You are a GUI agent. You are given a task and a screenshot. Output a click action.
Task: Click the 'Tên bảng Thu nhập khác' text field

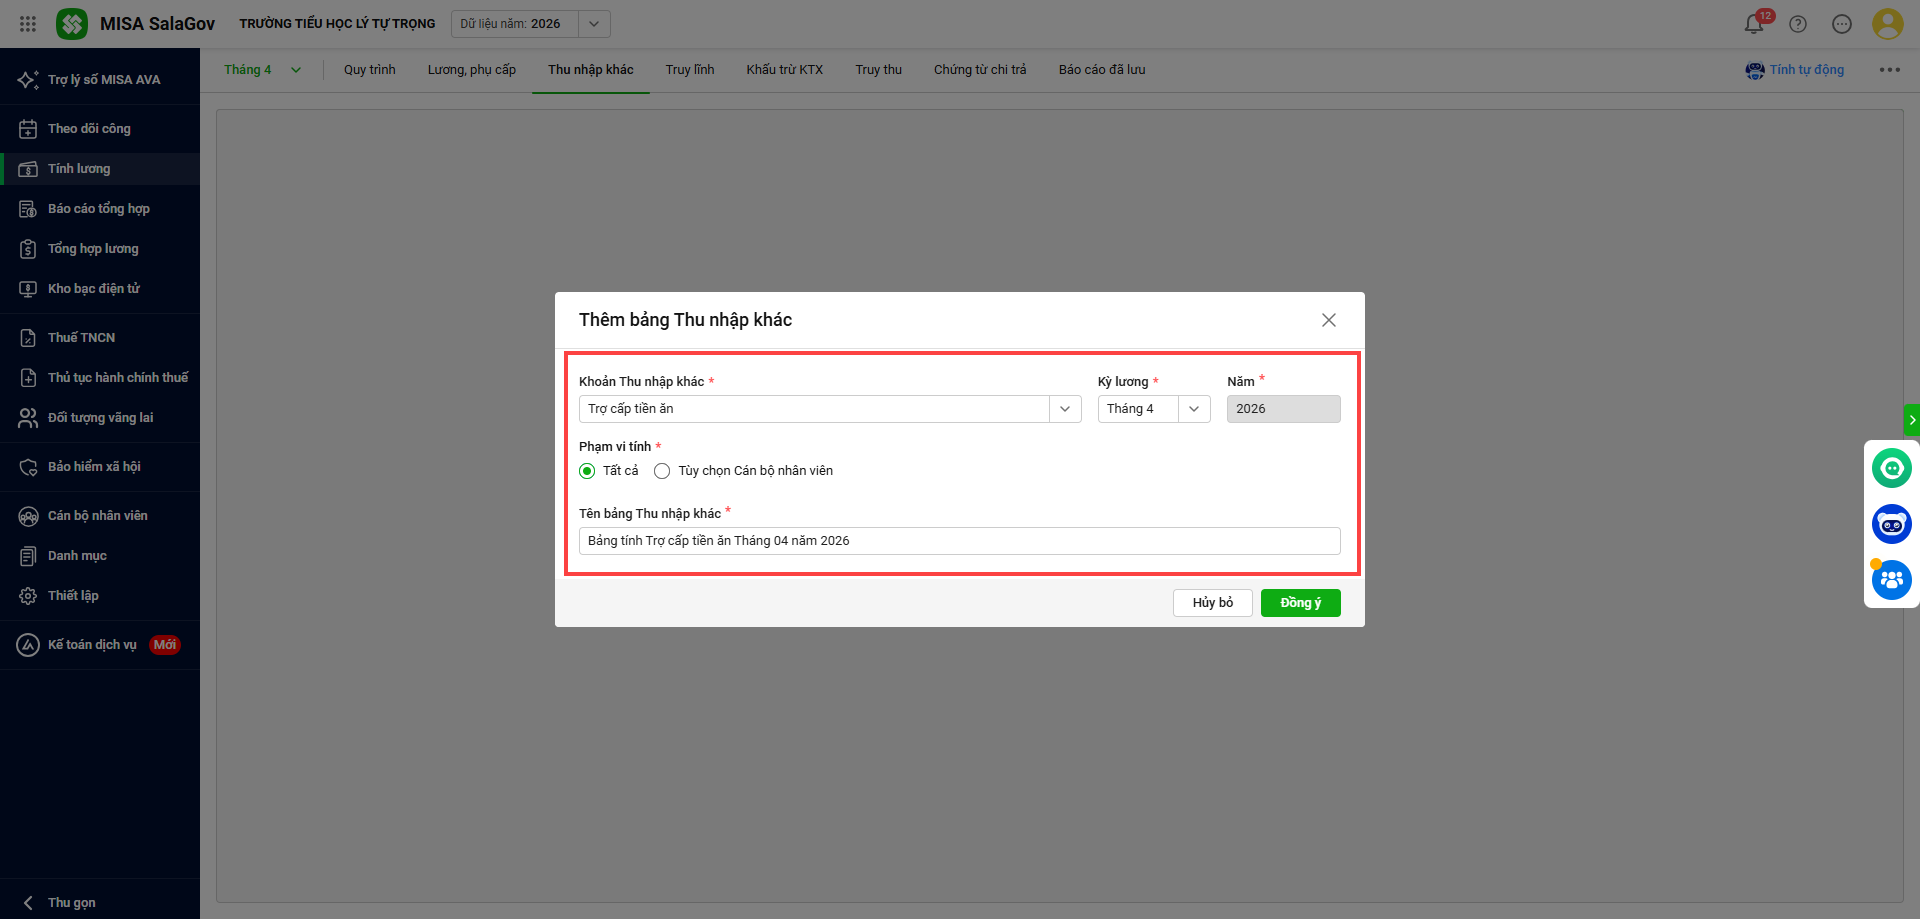959,541
